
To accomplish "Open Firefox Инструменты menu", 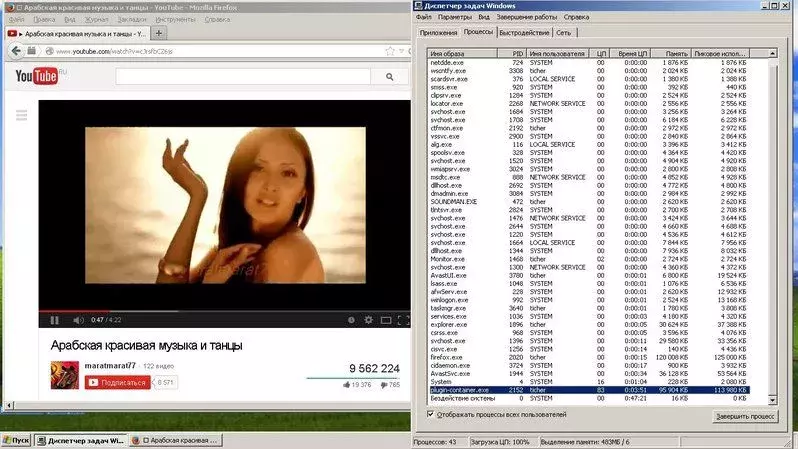I will [x=175, y=19].
